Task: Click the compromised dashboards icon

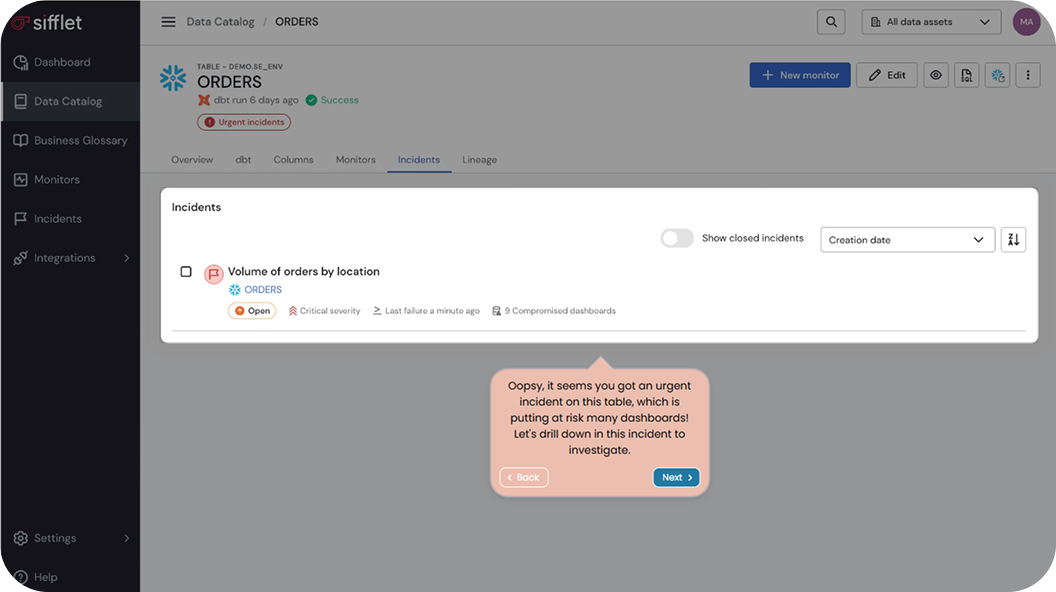Action: pos(496,310)
